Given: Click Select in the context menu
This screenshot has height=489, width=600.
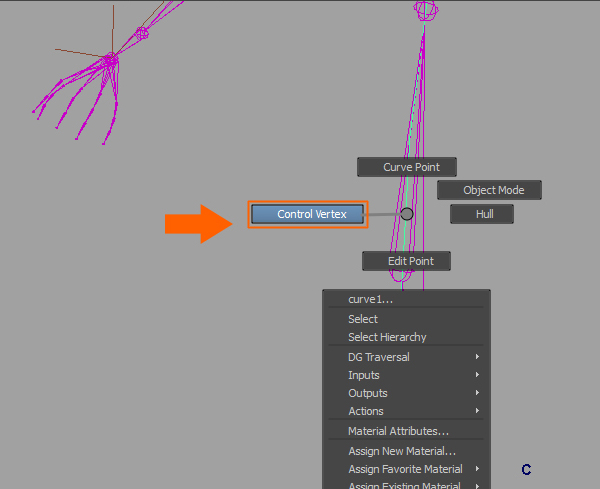Looking at the screenshot, I should point(406,319).
